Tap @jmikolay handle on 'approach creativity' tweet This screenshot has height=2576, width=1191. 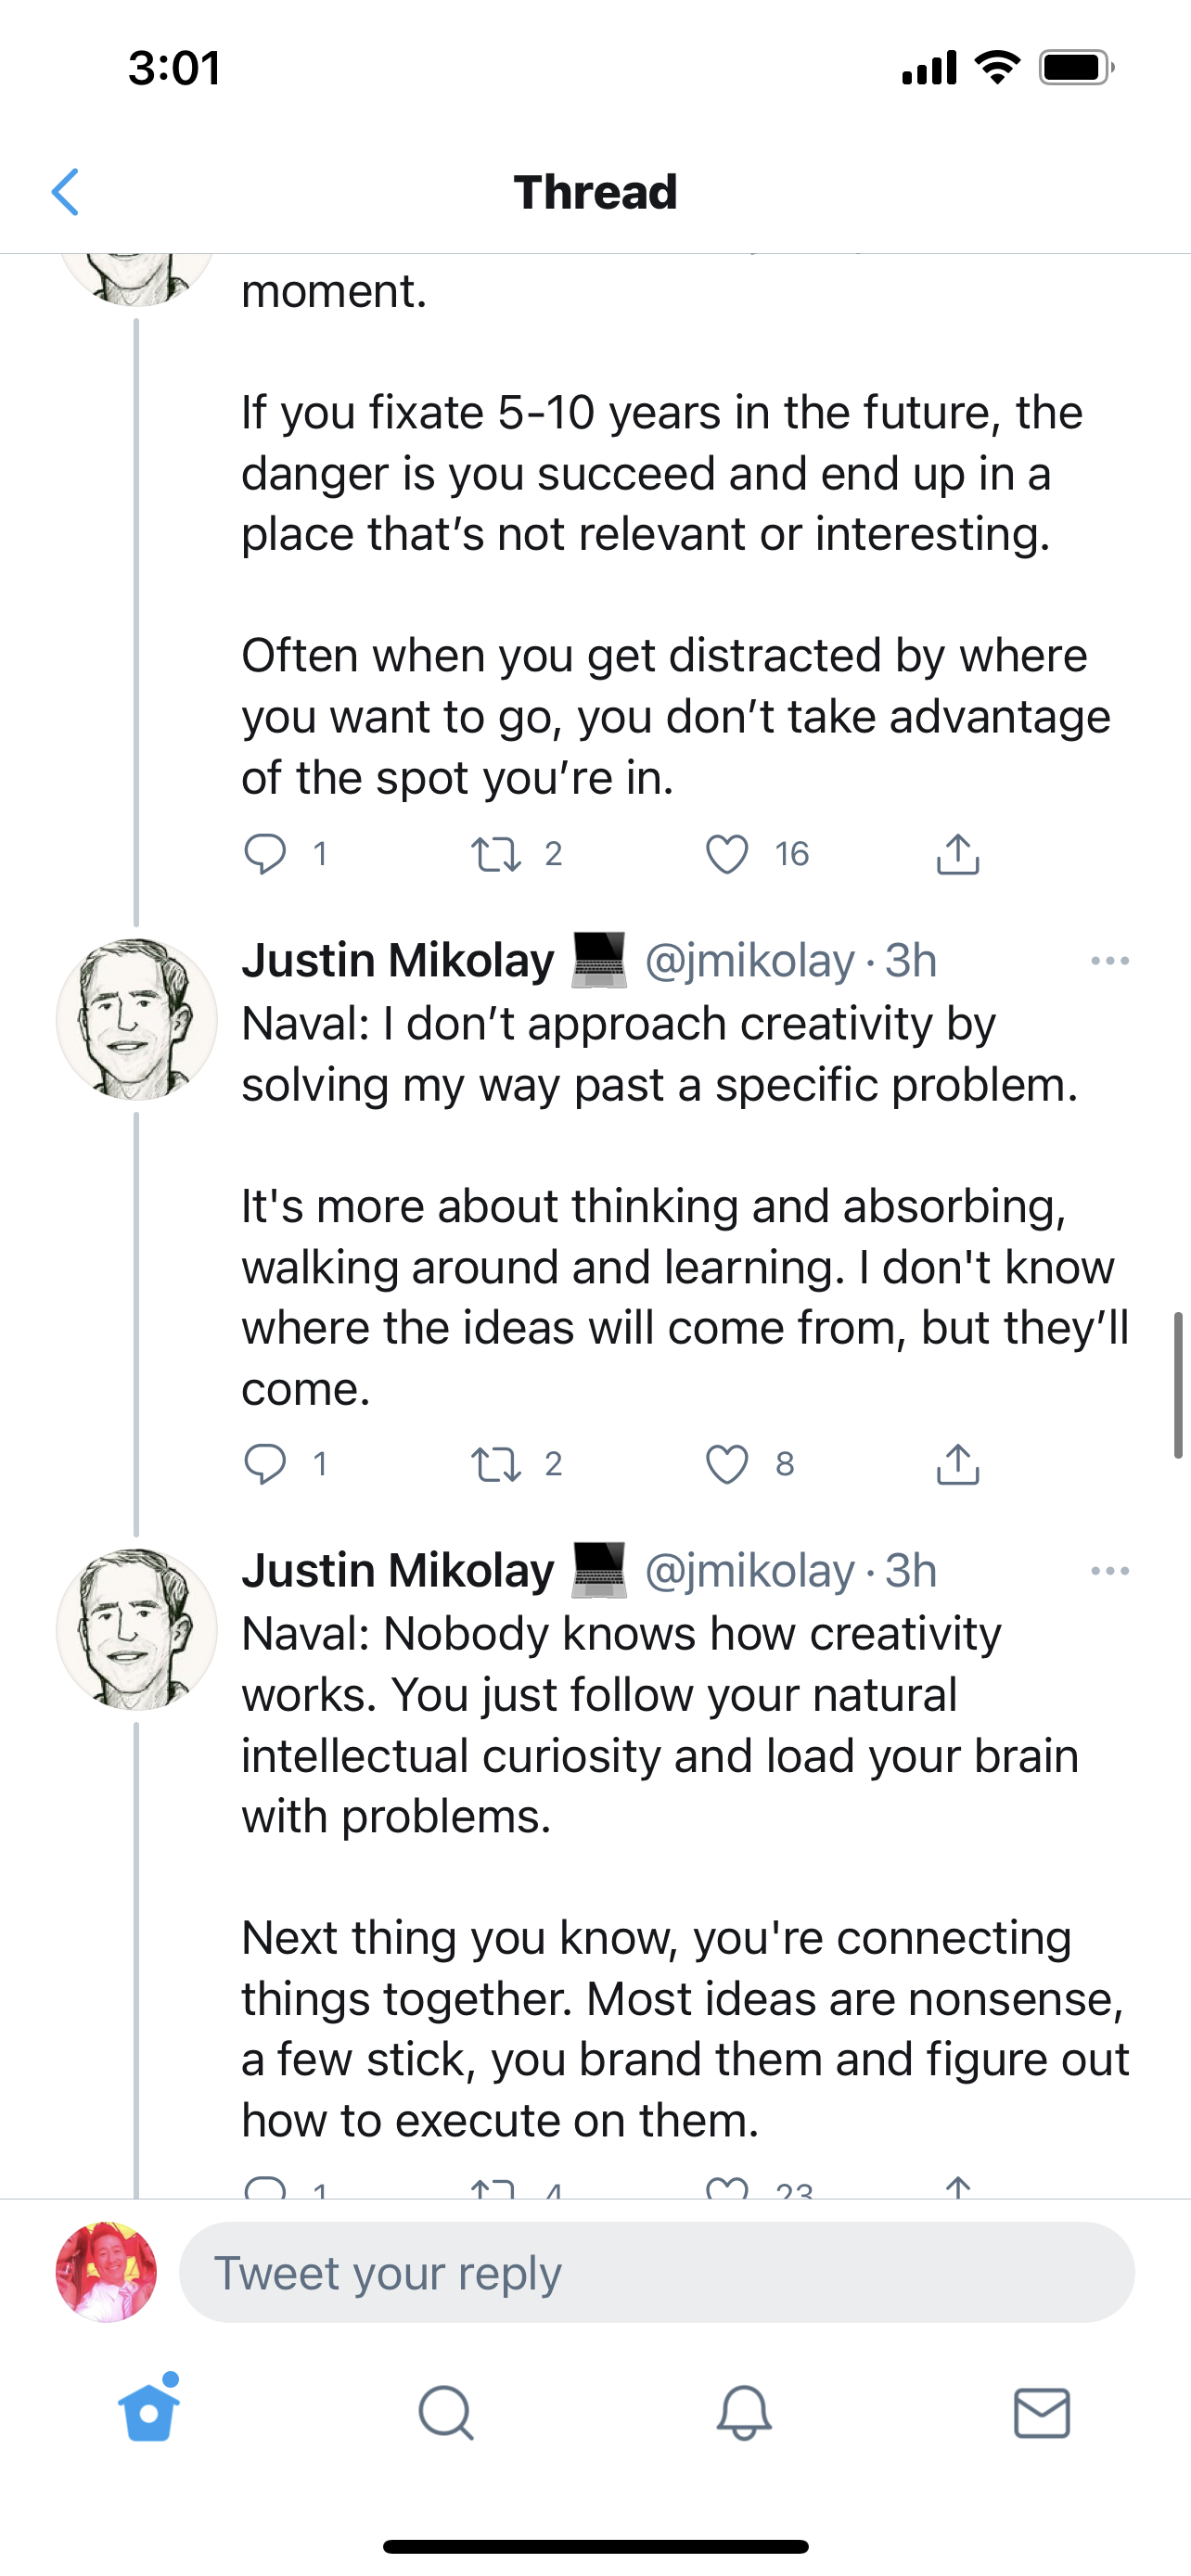750,961
